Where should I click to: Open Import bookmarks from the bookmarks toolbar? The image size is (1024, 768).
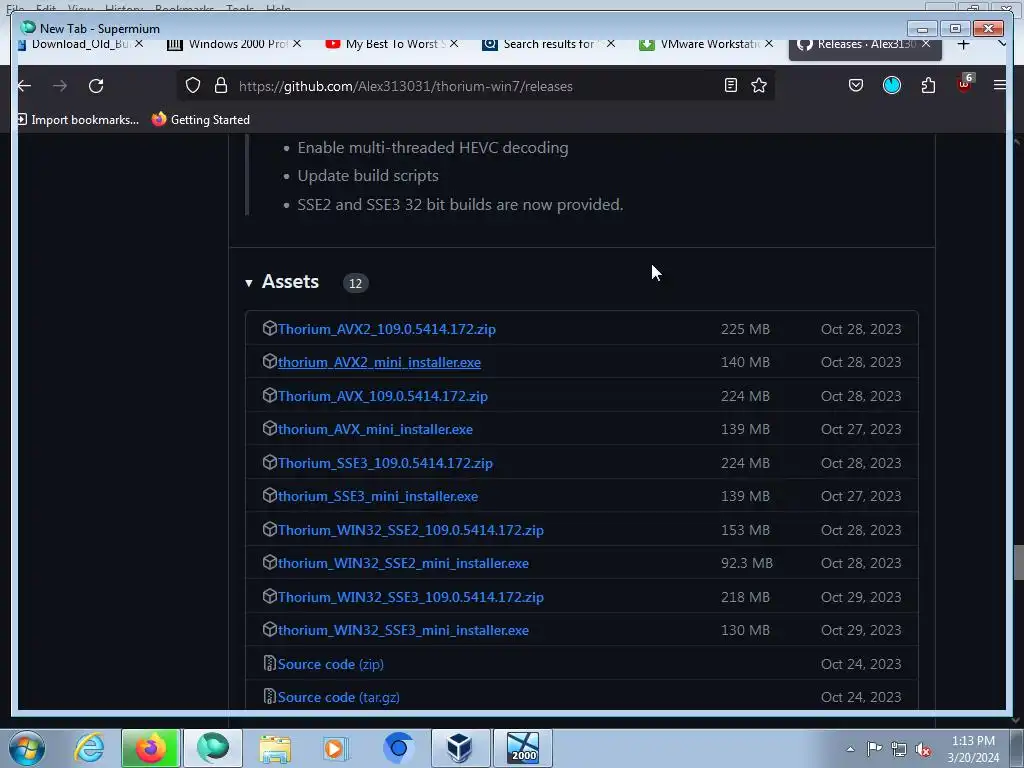click(78, 120)
